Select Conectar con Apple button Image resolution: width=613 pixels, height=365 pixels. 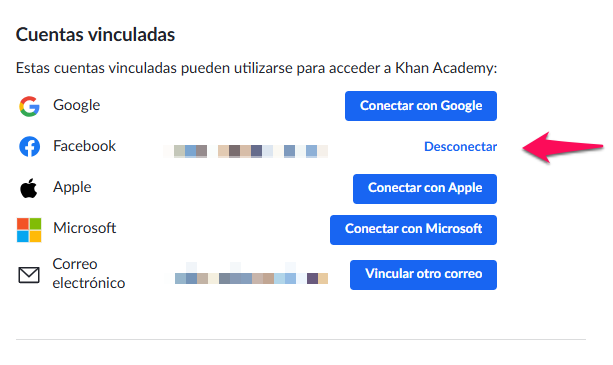click(425, 189)
